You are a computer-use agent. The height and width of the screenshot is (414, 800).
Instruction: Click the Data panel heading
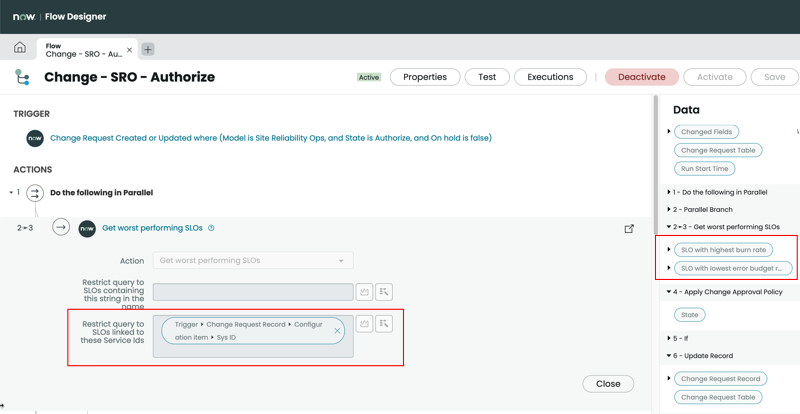tap(686, 110)
